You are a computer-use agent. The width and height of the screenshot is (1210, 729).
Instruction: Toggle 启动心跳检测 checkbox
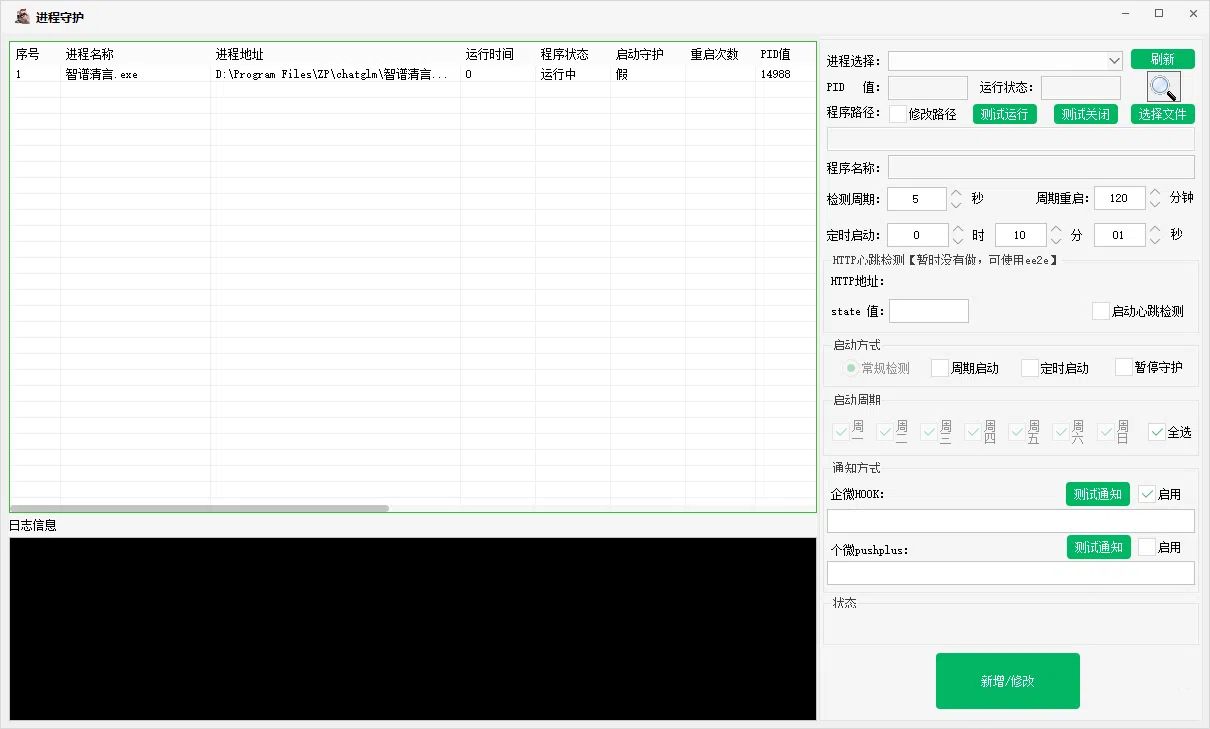tap(1101, 311)
